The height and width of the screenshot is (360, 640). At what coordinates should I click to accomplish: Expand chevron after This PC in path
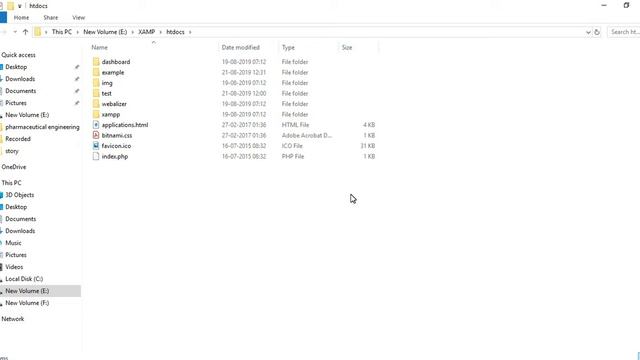click(x=77, y=32)
